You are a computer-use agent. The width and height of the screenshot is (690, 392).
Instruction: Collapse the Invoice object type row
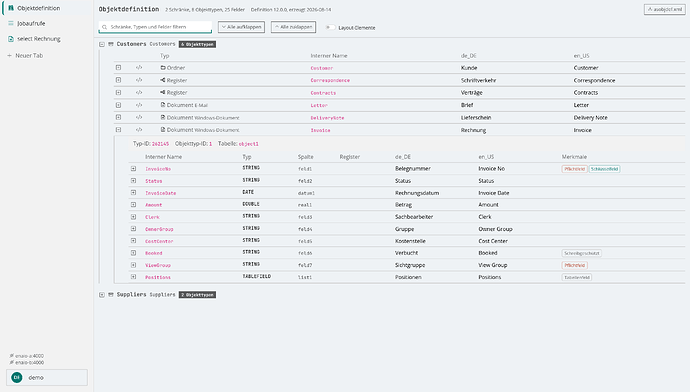click(x=118, y=130)
